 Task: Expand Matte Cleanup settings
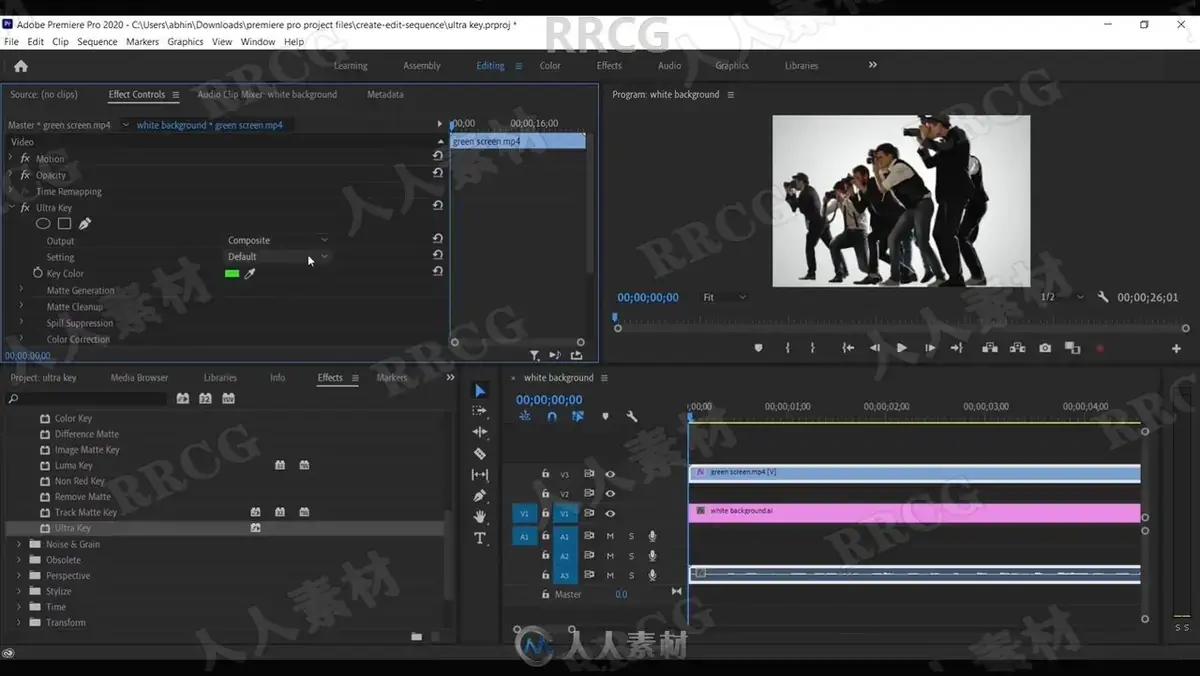pyautogui.click(x=21, y=306)
